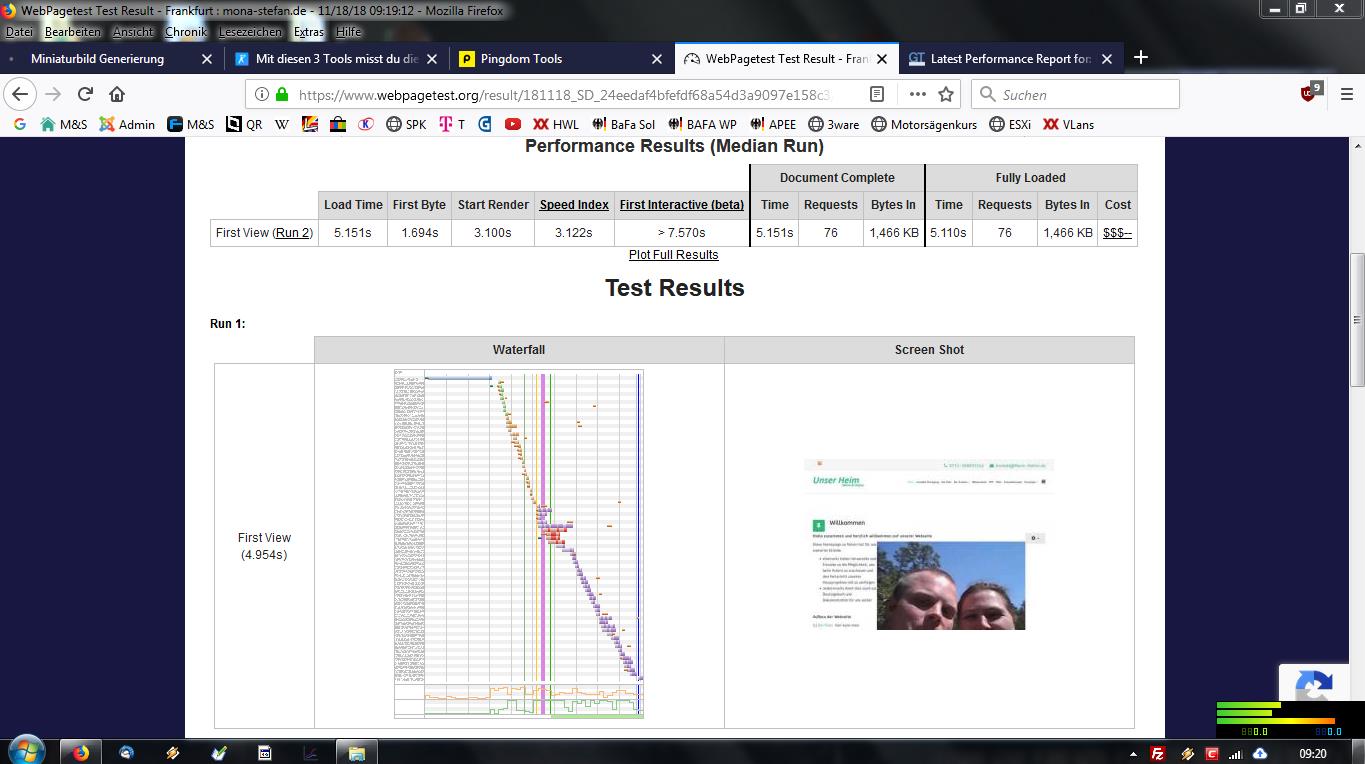Close the Miniaturbild Generierung tab
The height and width of the screenshot is (764, 1365).
click(x=207, y=59)
